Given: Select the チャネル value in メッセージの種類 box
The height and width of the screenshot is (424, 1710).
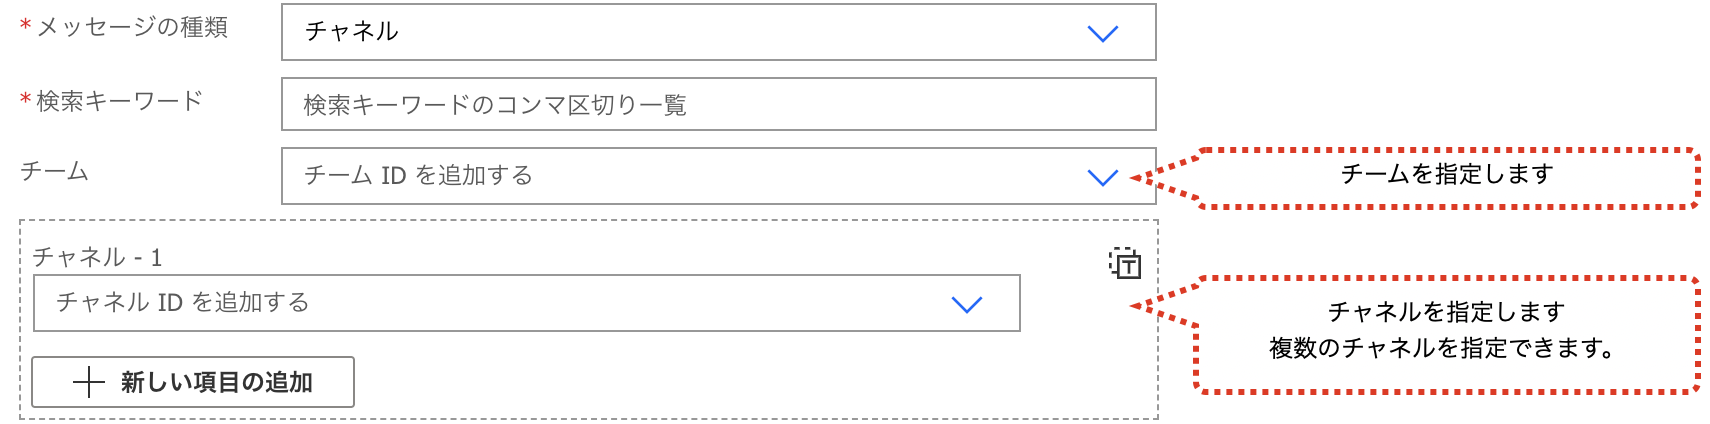Looking at the screenshot, I should pos(352,32).
